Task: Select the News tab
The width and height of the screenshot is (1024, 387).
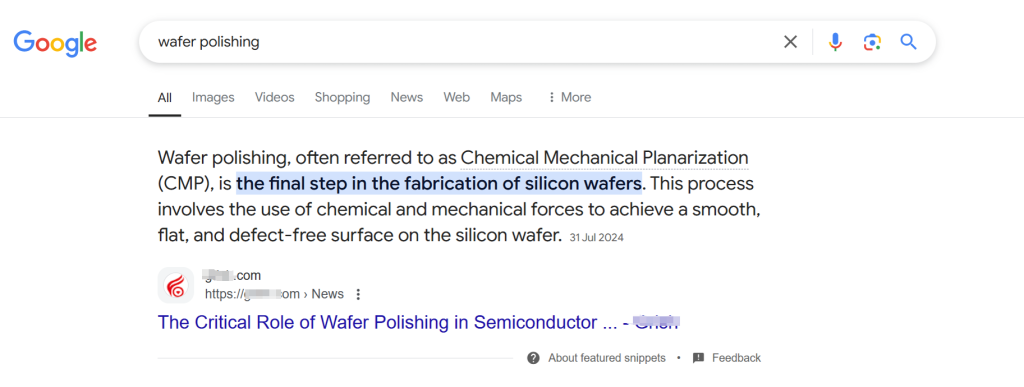Action: tap(406, 97)
